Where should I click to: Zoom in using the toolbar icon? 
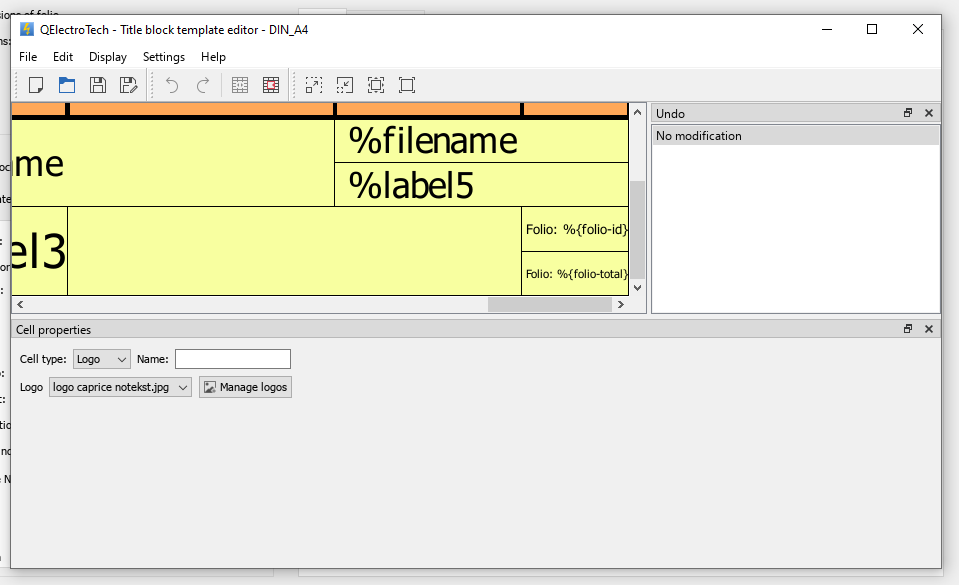pyautogui.click(x=314, y=85)
